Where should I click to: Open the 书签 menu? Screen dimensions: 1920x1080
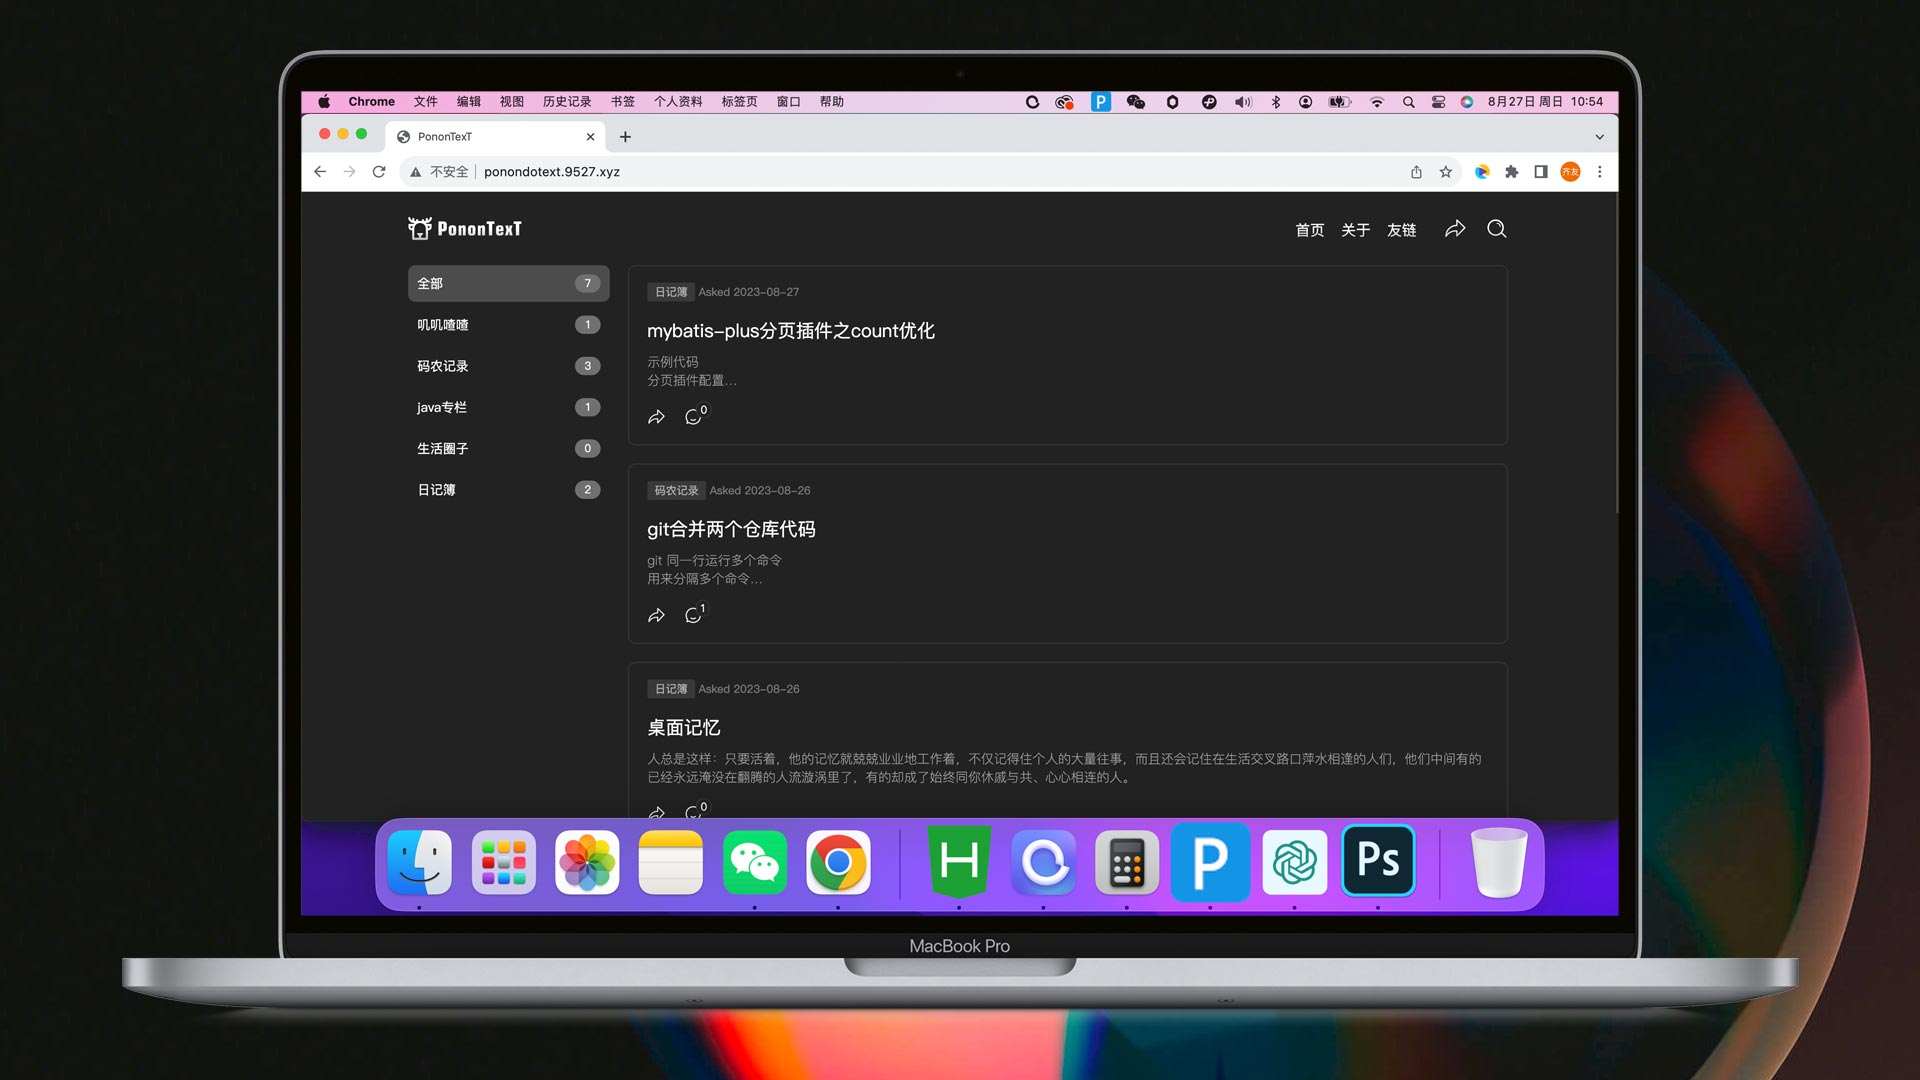(x=623, y=102)
